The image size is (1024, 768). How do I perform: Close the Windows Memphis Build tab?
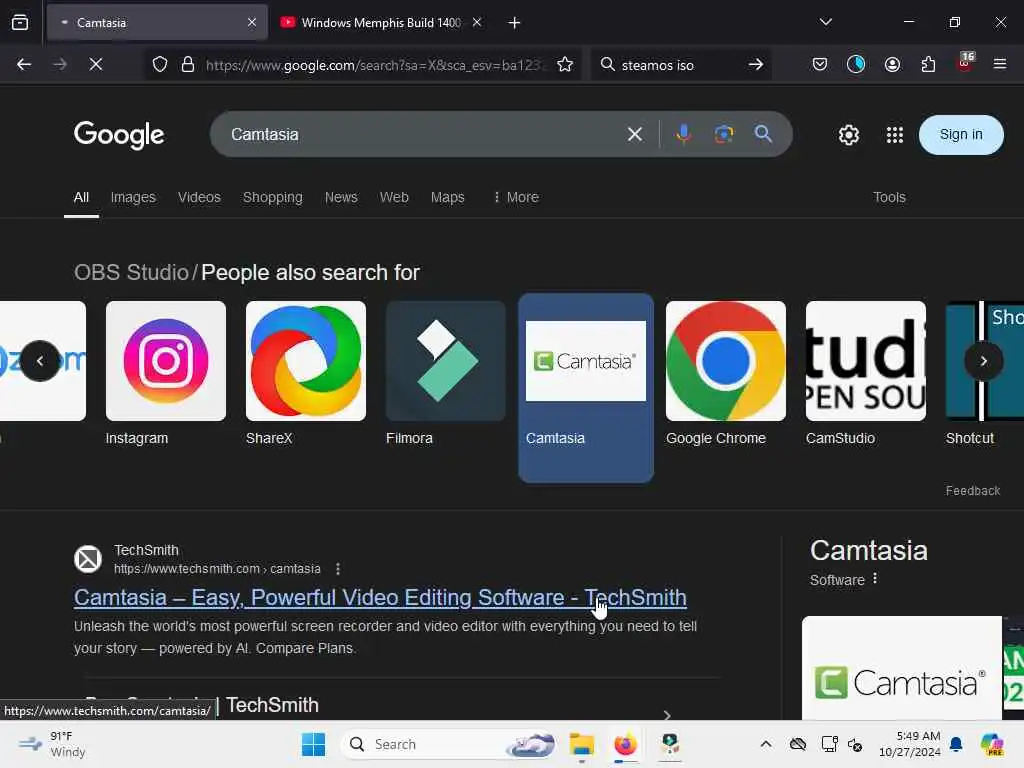477,22
